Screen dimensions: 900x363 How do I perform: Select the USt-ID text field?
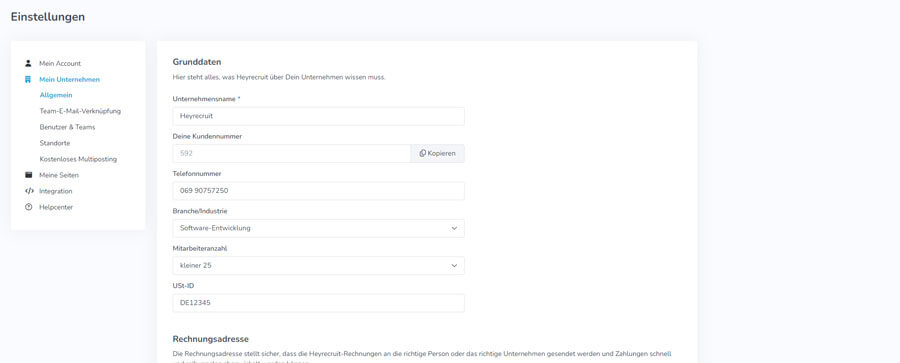[319, 303]
